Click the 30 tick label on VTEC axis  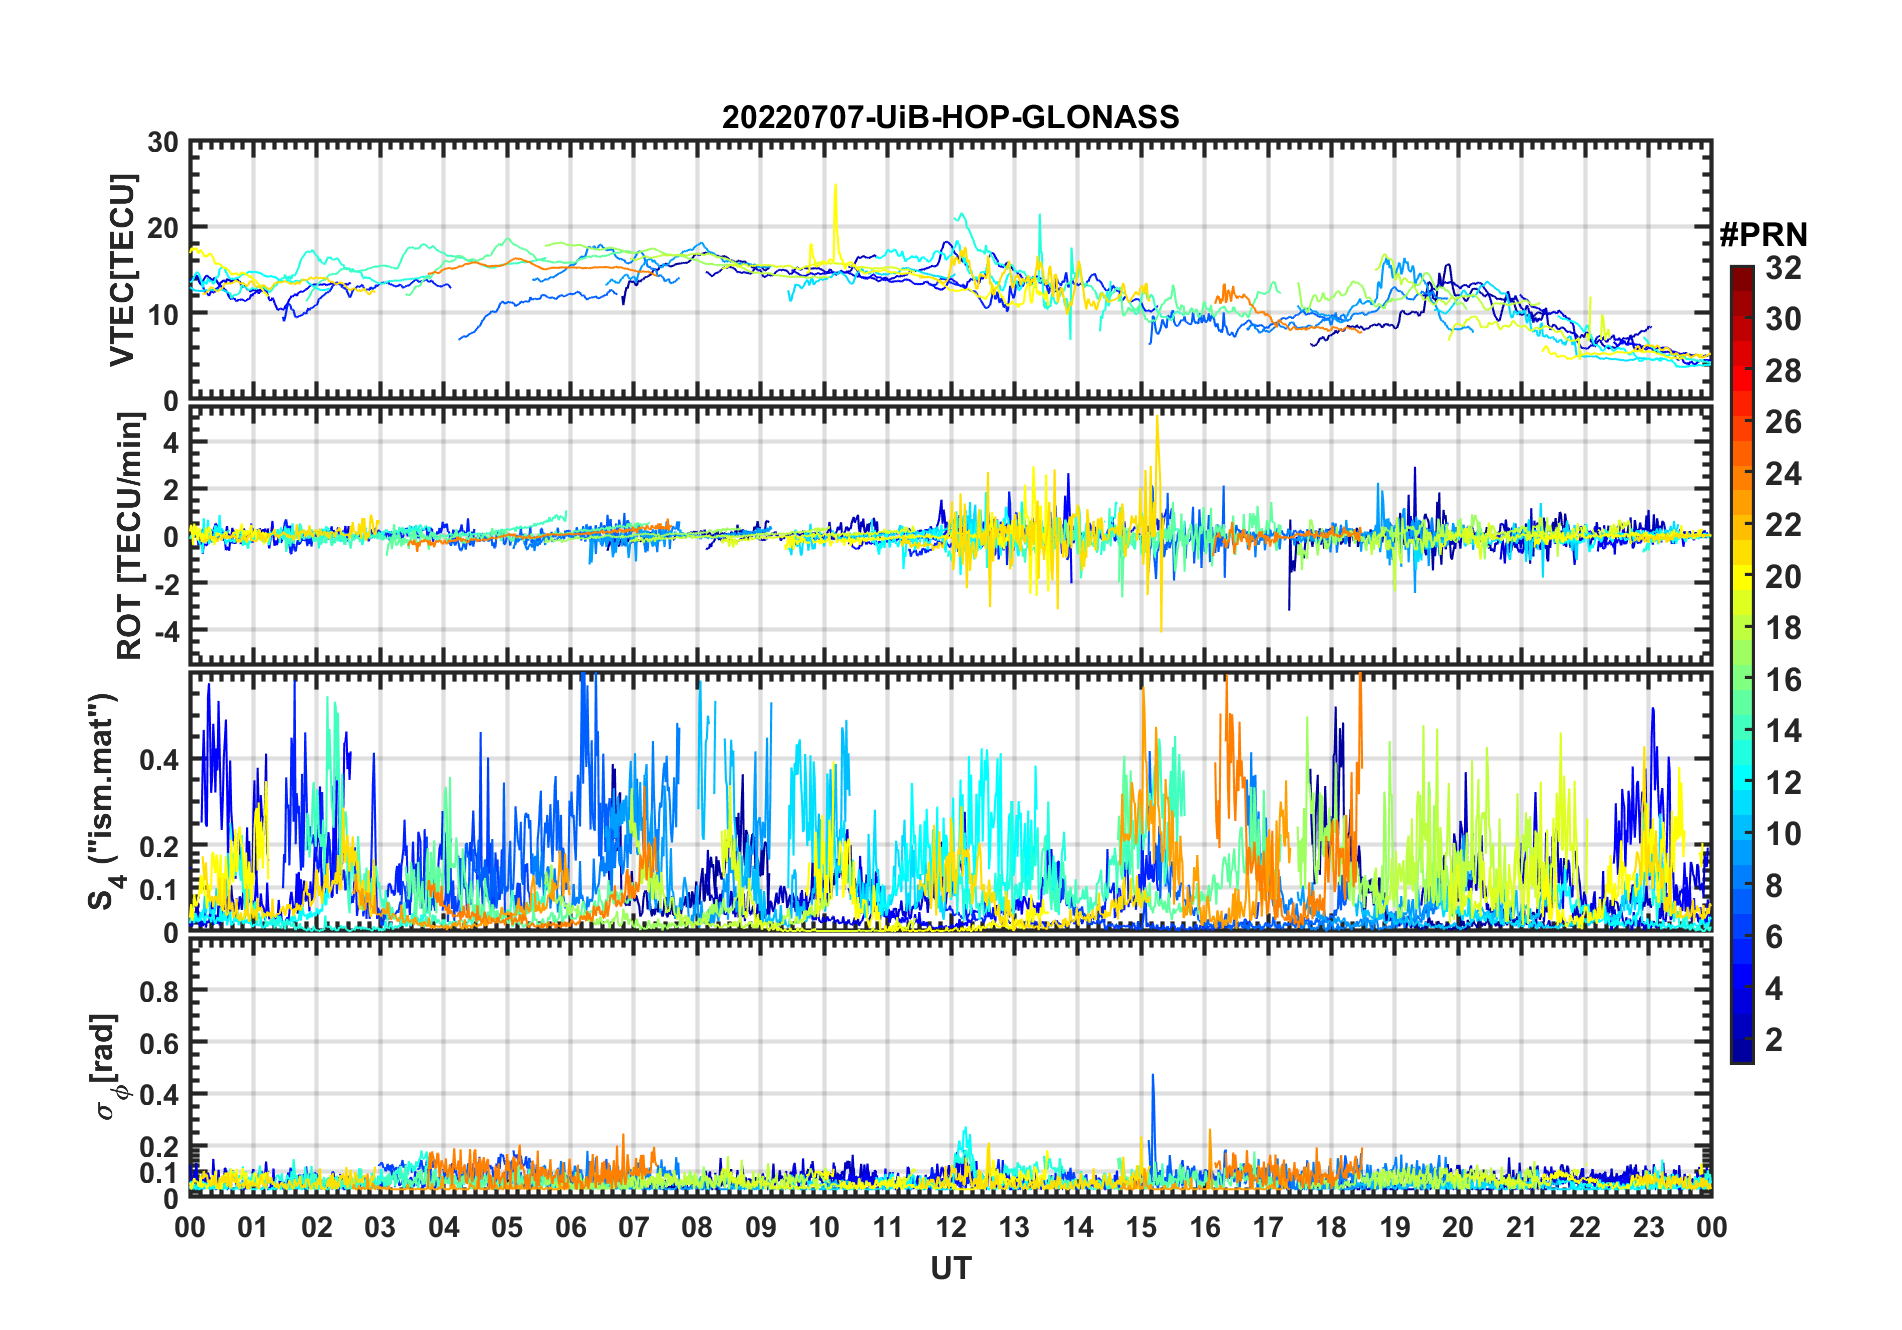pyautogui.click(x=163, y=143)
